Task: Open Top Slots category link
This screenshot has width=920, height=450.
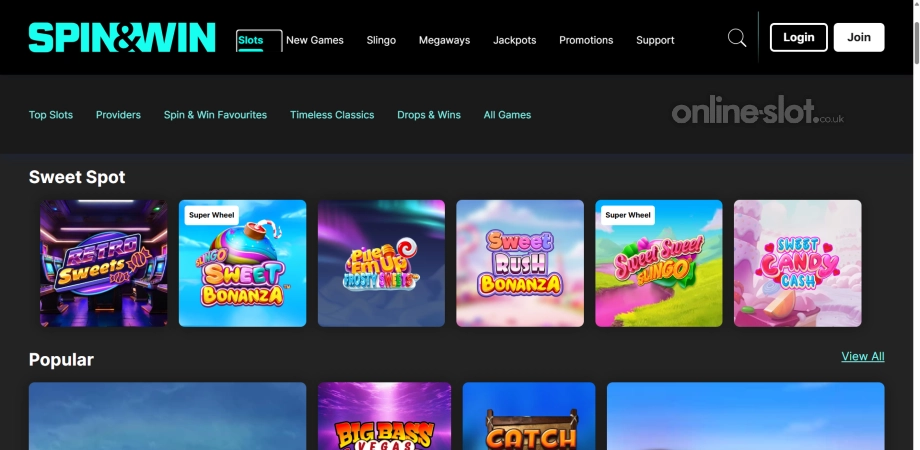Action: [51, 115]
